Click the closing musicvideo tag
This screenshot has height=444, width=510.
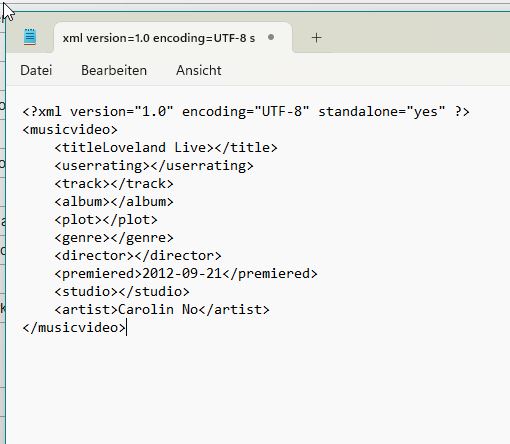coord(74,328)
